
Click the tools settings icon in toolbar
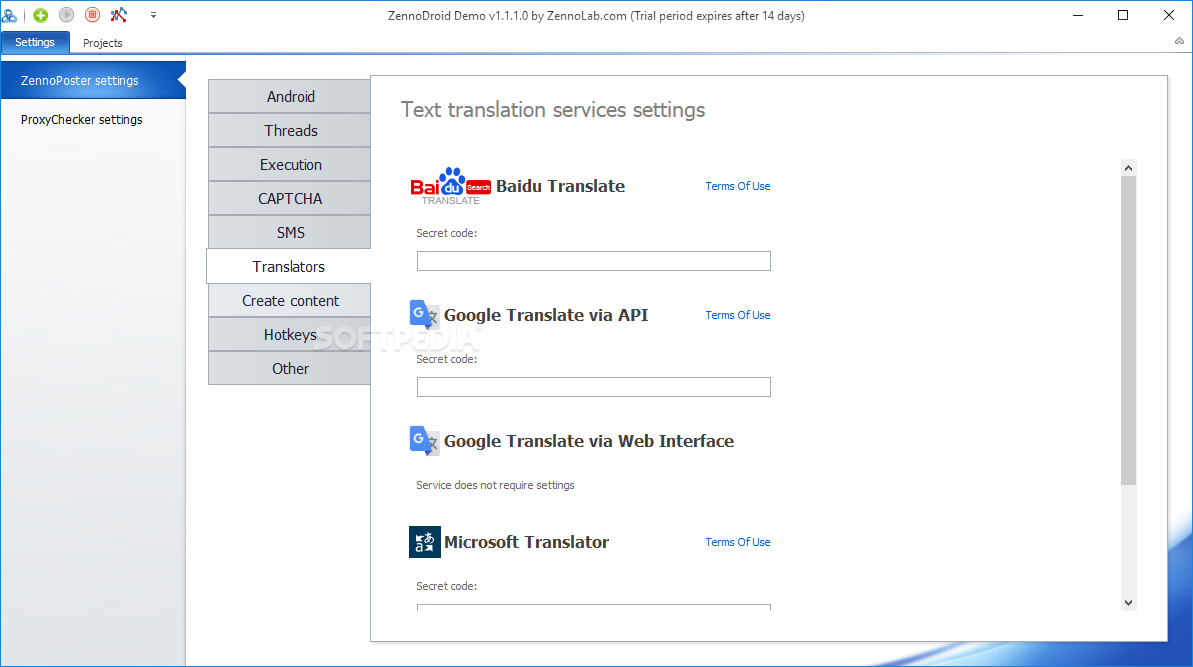(x=119, y=15)
